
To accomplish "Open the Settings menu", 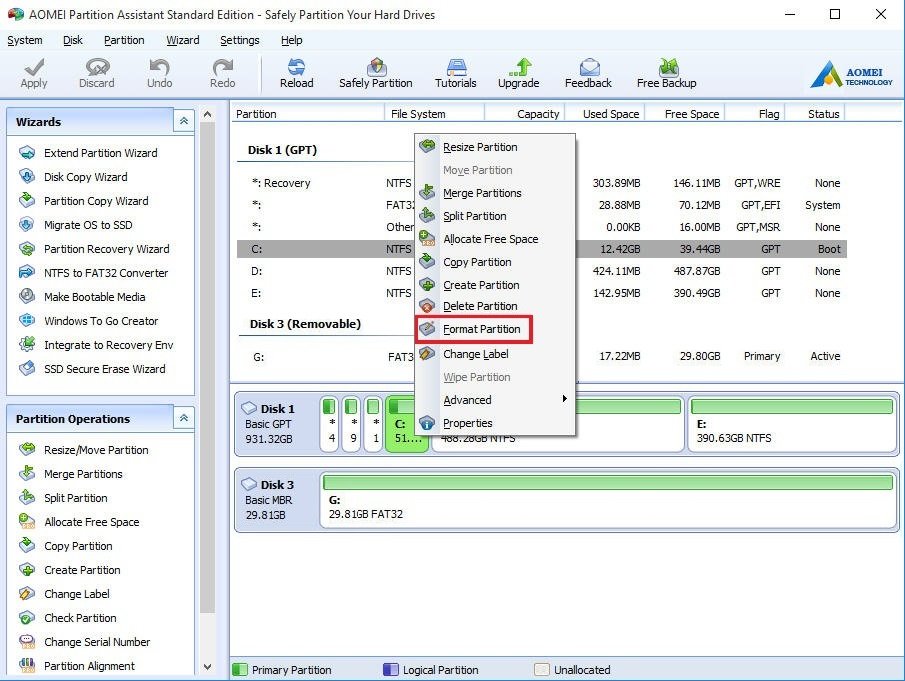I will [x=240, y=40].
